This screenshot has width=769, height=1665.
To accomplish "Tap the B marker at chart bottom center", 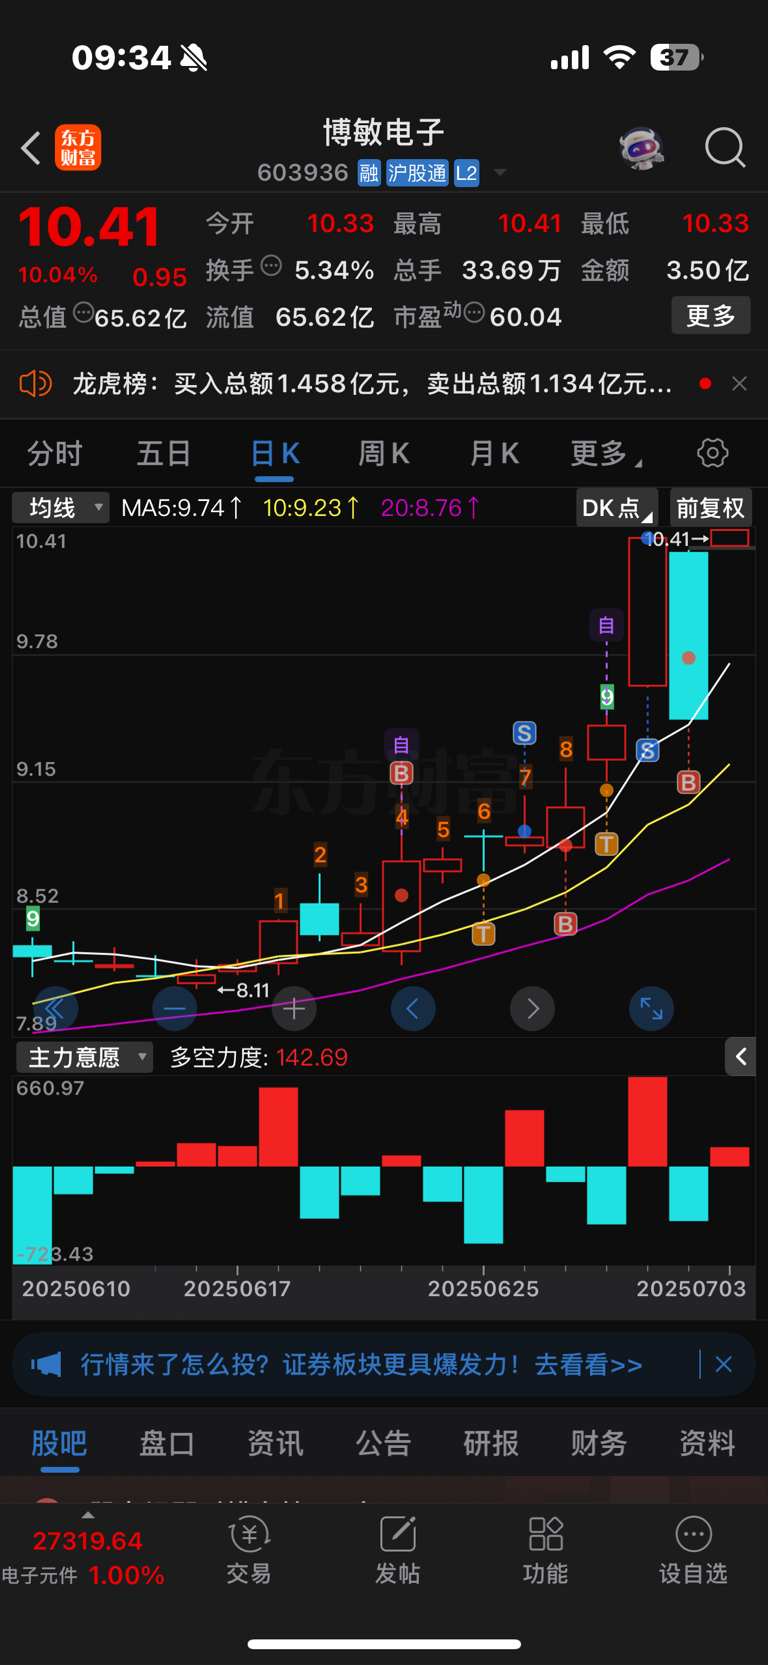I will [x=566, y=924].
